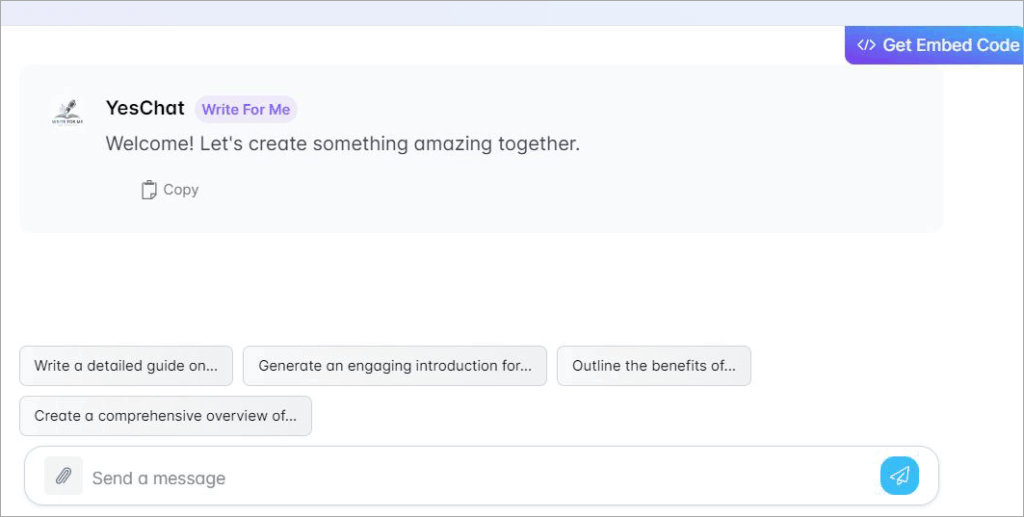Select "Generate an engaging introduction for..." suggestion
The image size is (1024, 517).
pyautogui.click(x=395, y=366)
